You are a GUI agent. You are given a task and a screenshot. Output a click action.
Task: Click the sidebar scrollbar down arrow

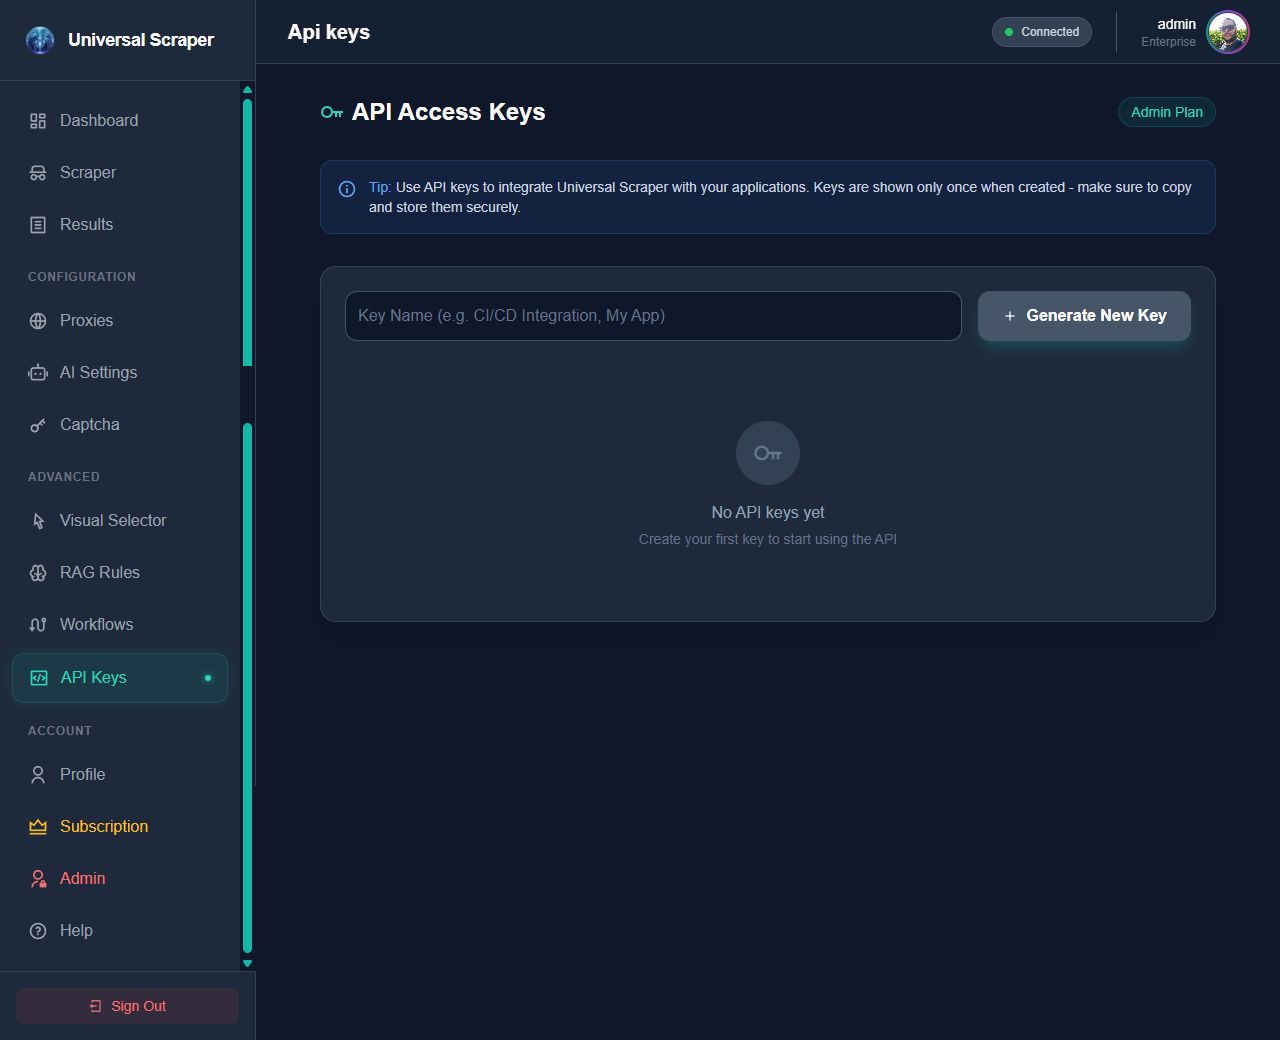(x=247, y=964)
